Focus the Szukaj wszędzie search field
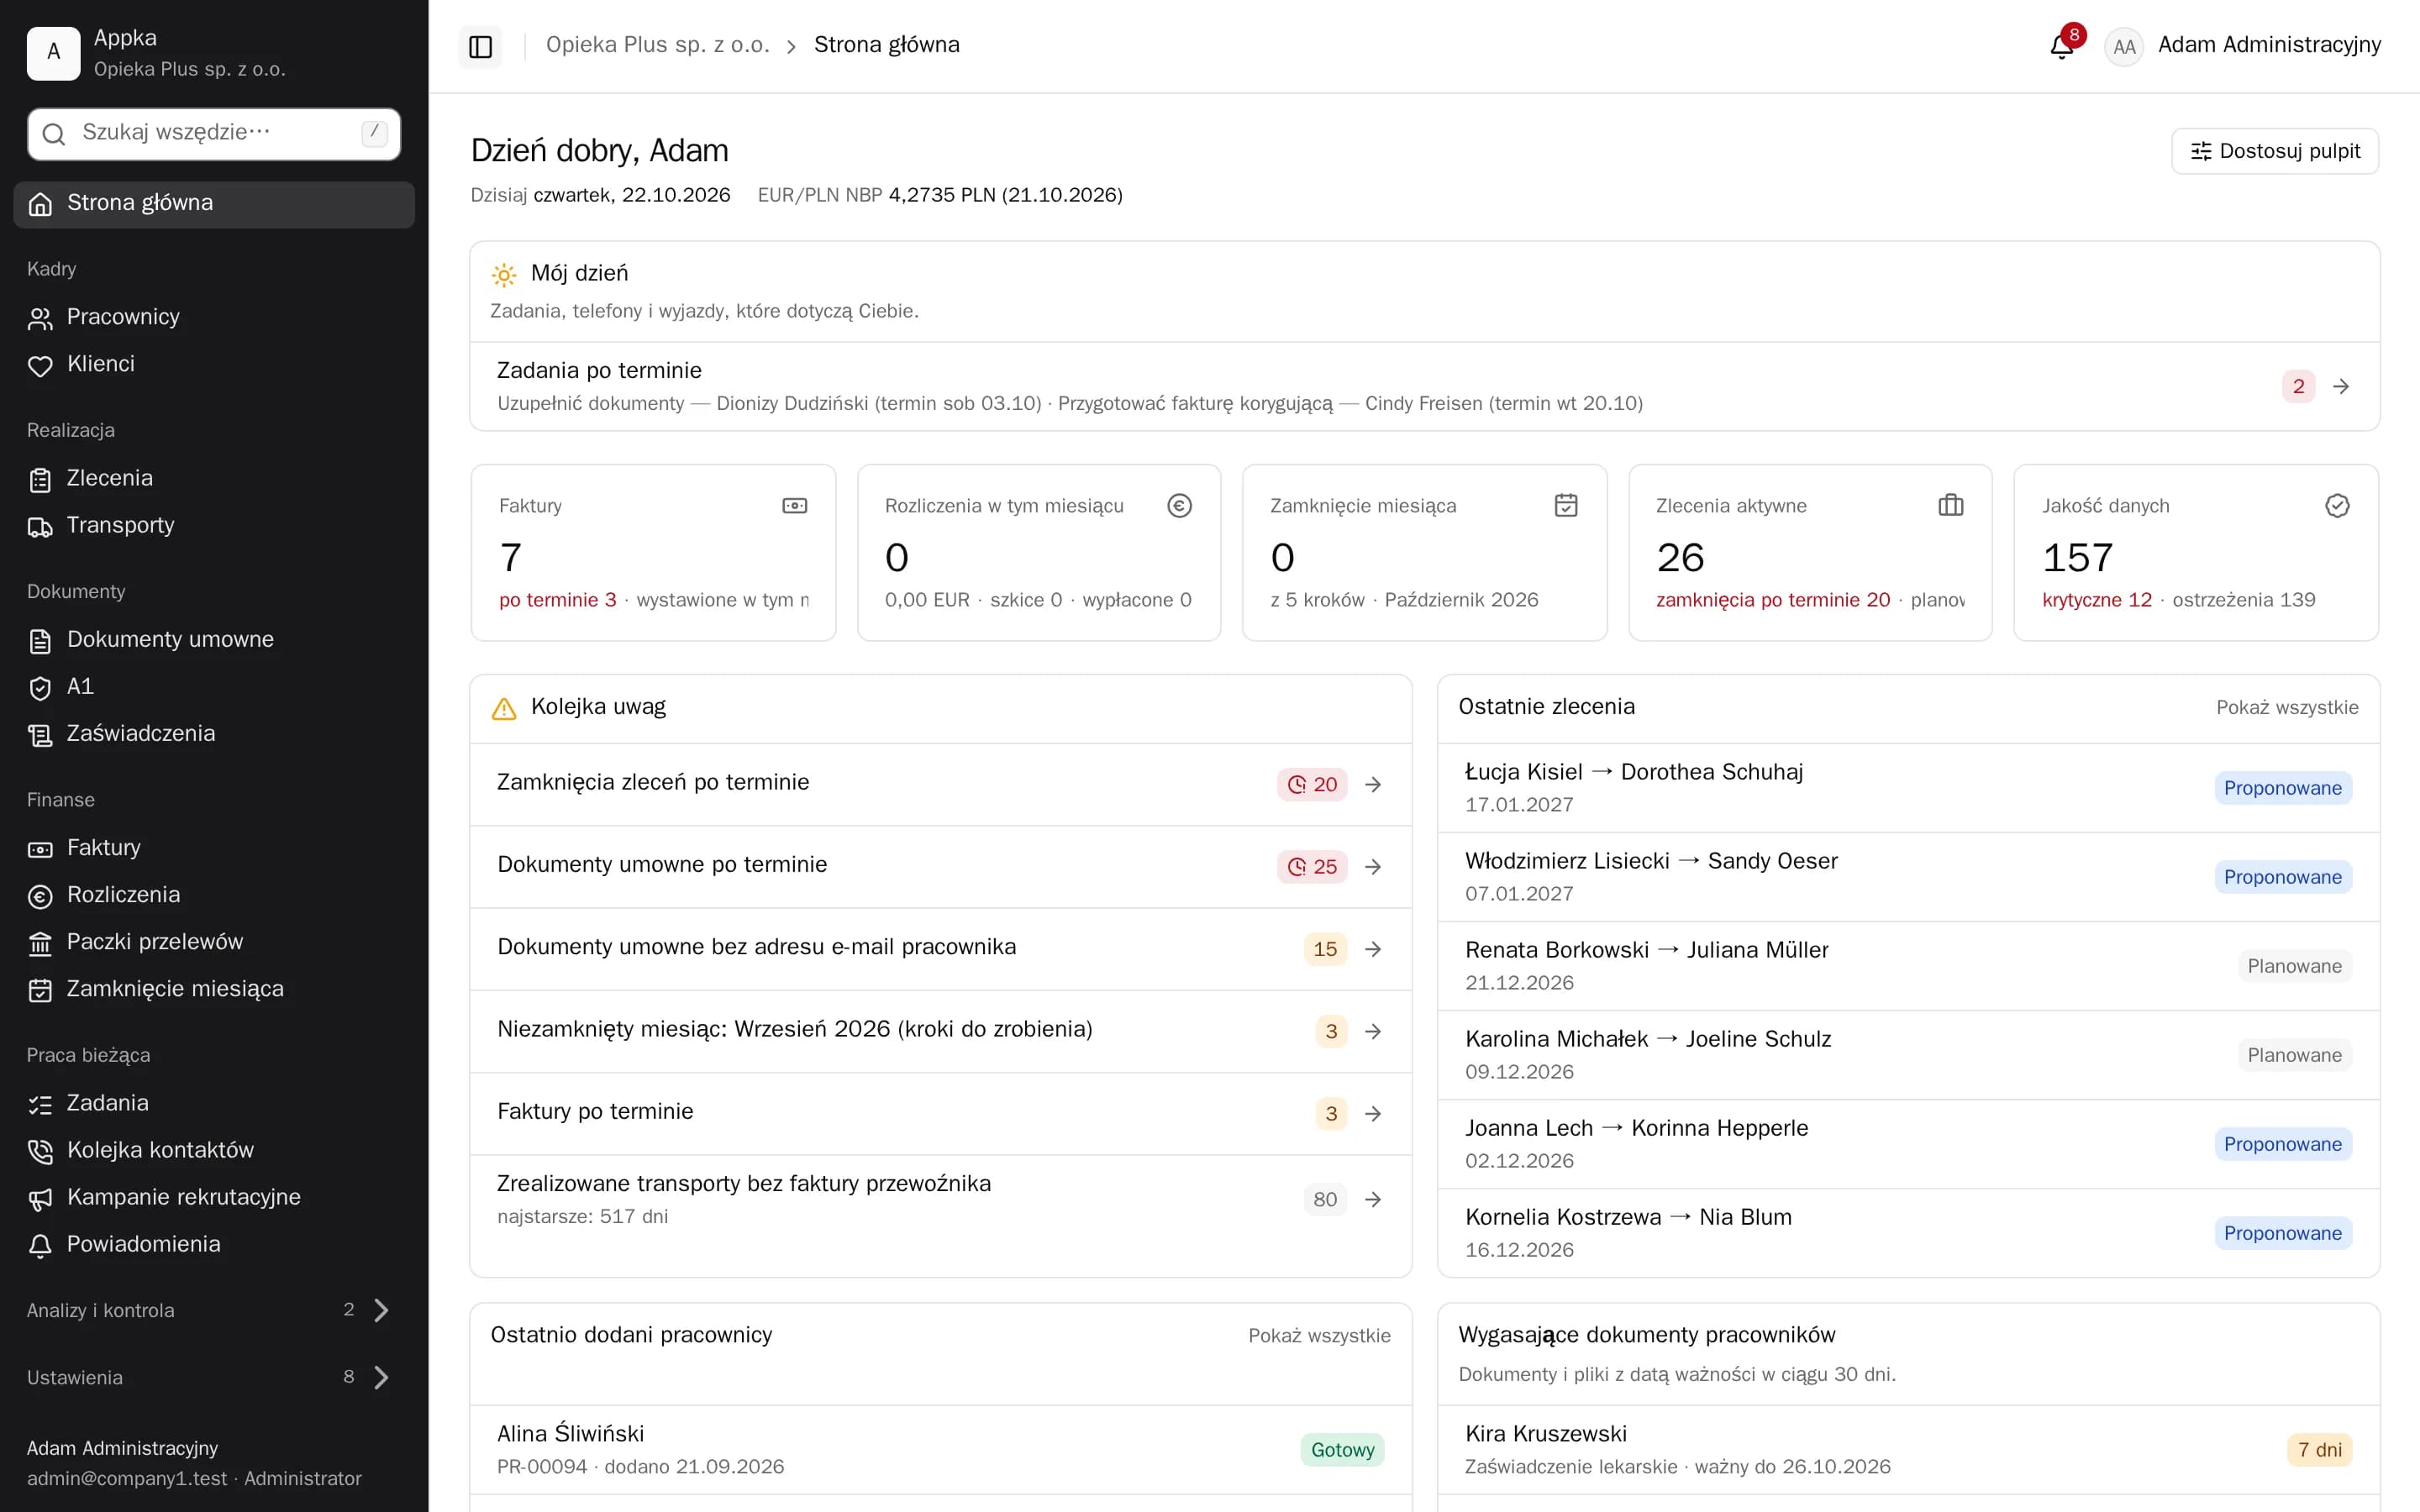 pos(214,134)
